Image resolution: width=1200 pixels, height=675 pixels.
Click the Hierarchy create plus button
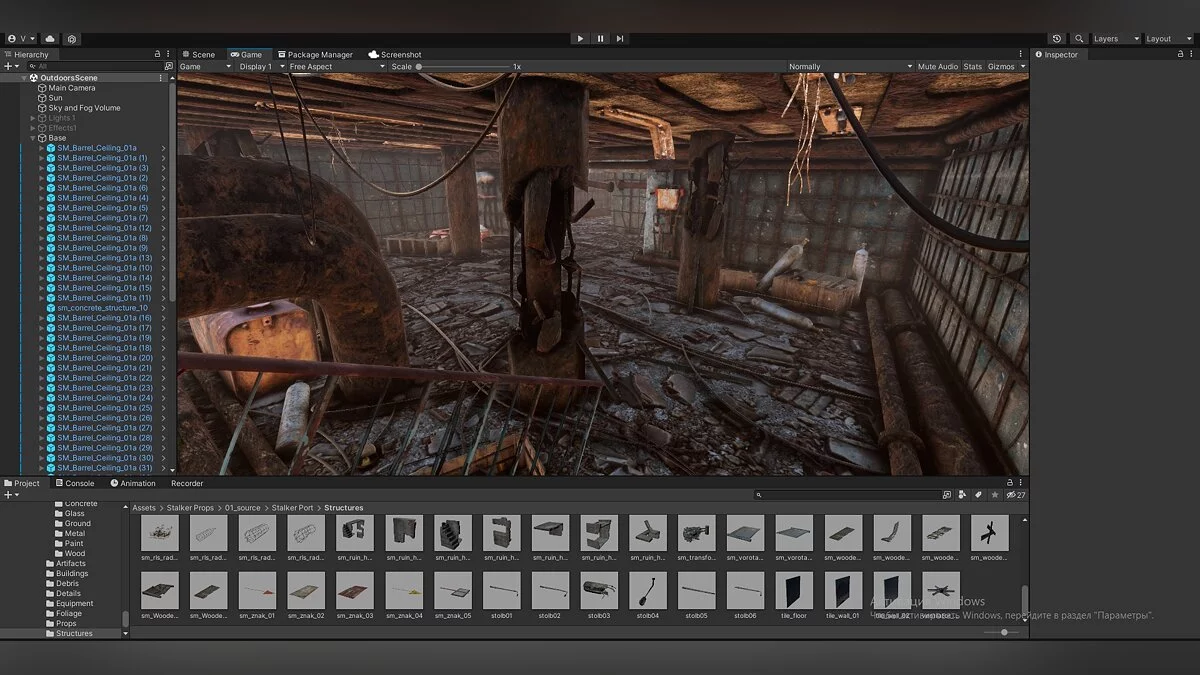point(9,66)
